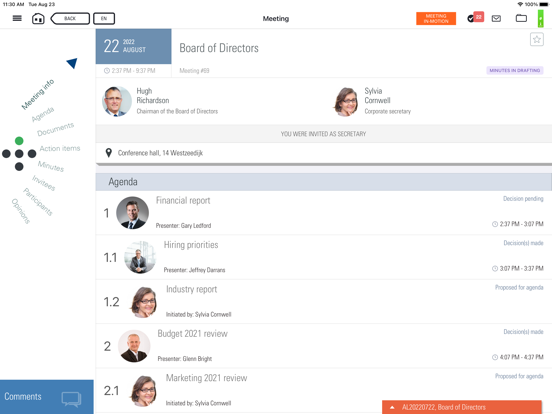This screenshot has width=552, height=414.
Task: Expand the AL20220722 Board of Directors bar
Action: 462,407
